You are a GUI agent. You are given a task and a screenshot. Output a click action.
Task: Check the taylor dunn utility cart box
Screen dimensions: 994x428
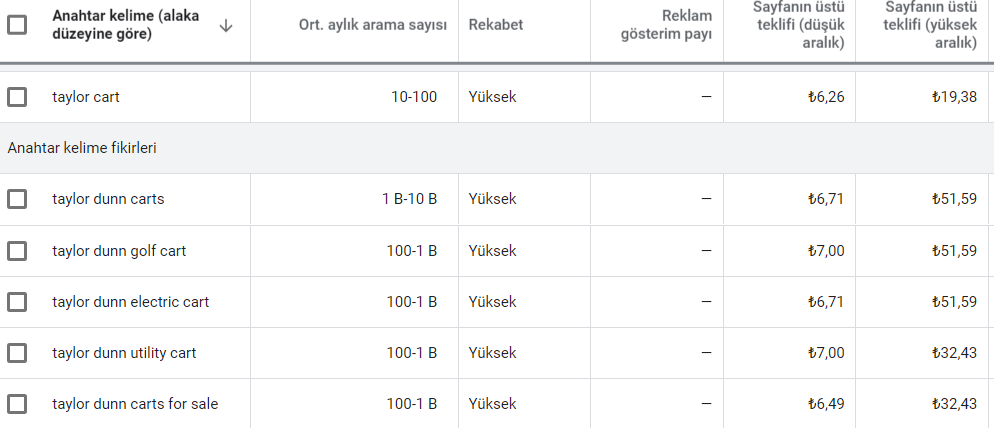(16, 353)
